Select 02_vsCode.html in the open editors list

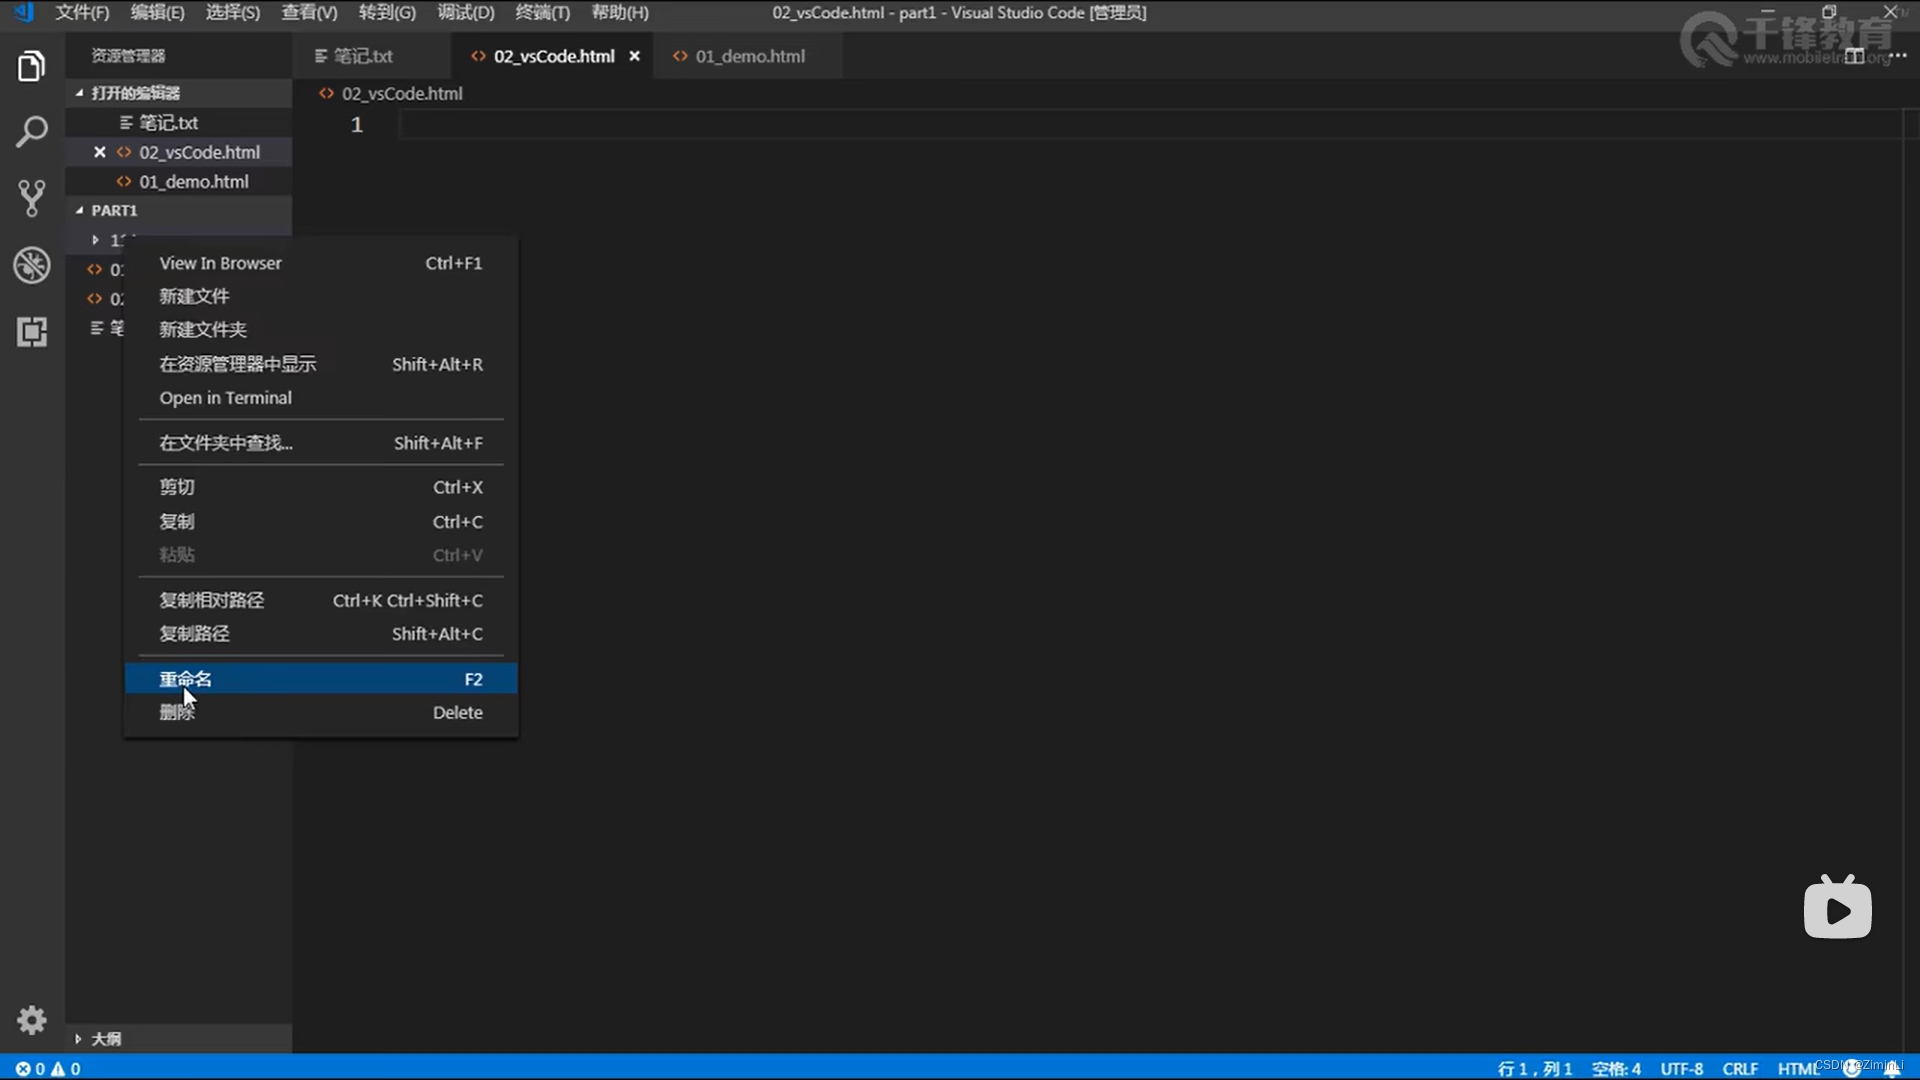179,152
